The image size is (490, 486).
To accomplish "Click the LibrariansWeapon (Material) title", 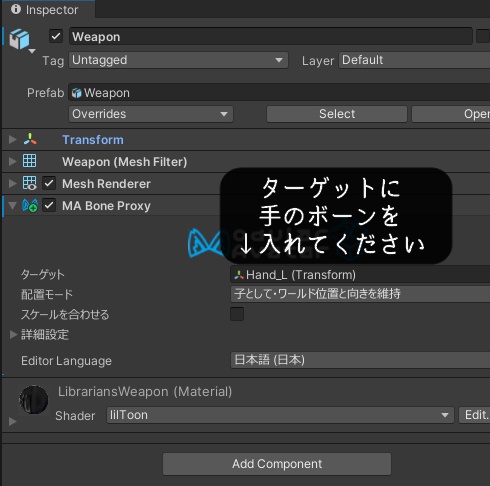I will [x=145, y=392].
